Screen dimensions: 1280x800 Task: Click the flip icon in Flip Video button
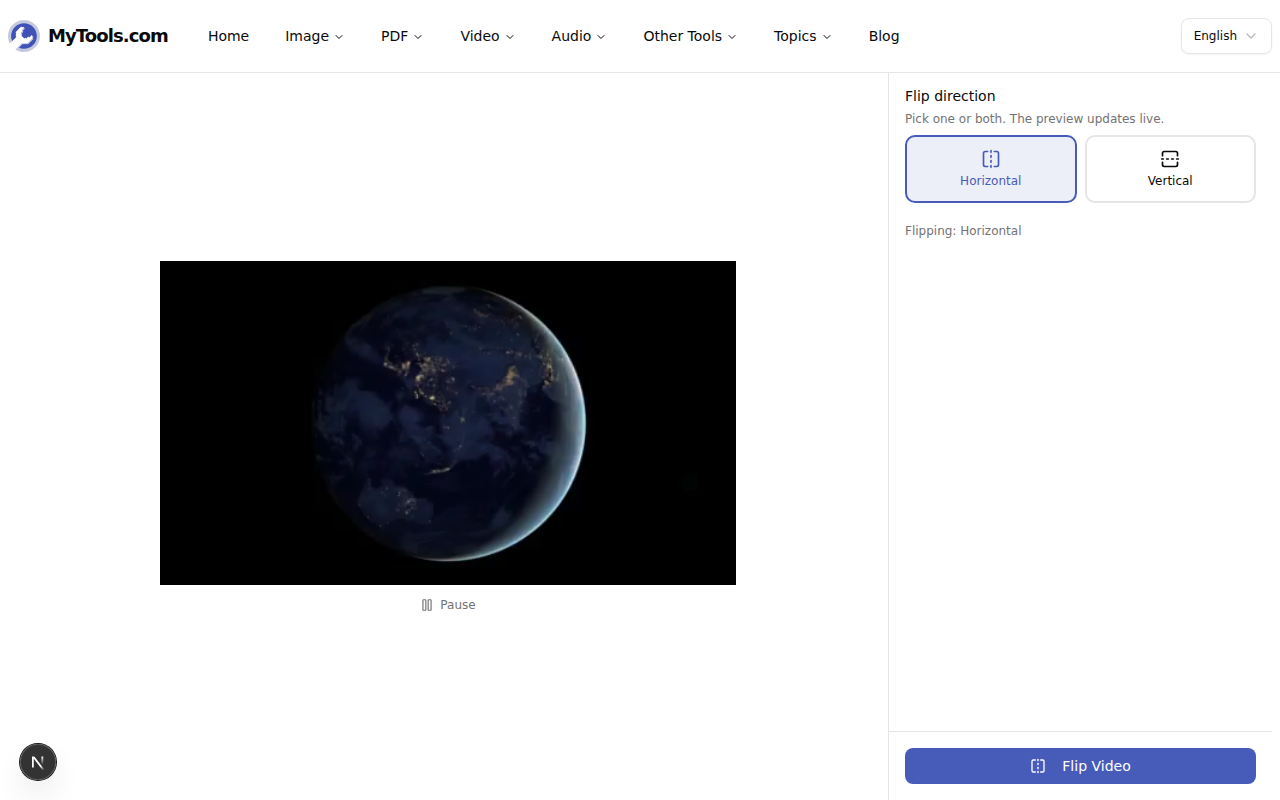[x=1038, y=766]
